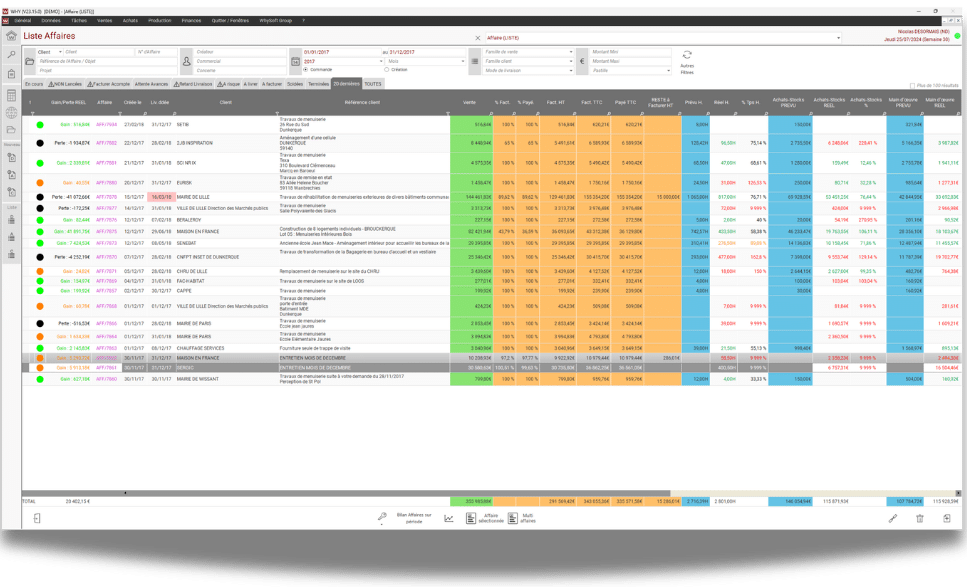Open the calculator icon in the sidebar

pos(11,95)
